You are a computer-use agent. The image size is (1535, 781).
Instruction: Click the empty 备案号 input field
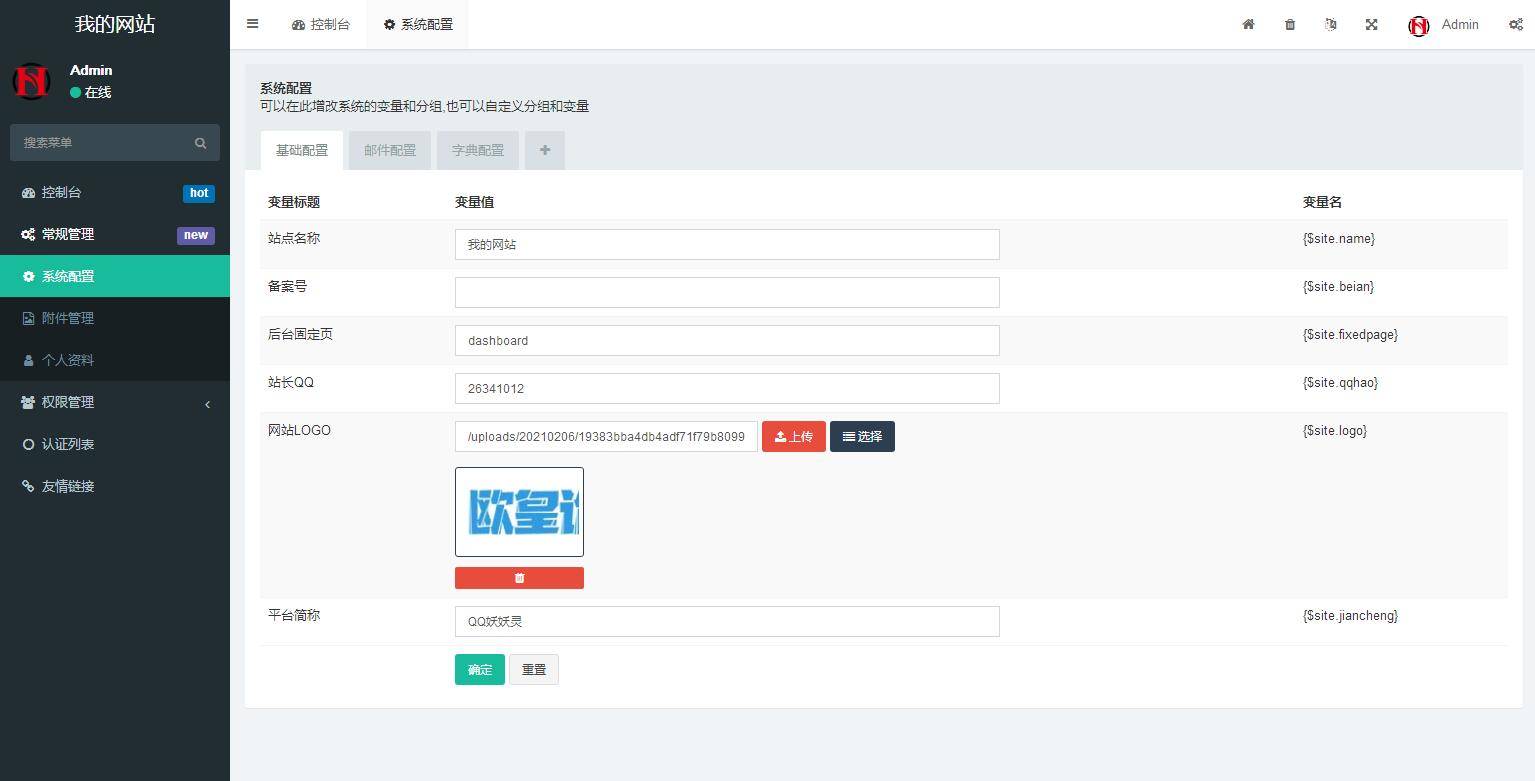(x=727, y=292)
